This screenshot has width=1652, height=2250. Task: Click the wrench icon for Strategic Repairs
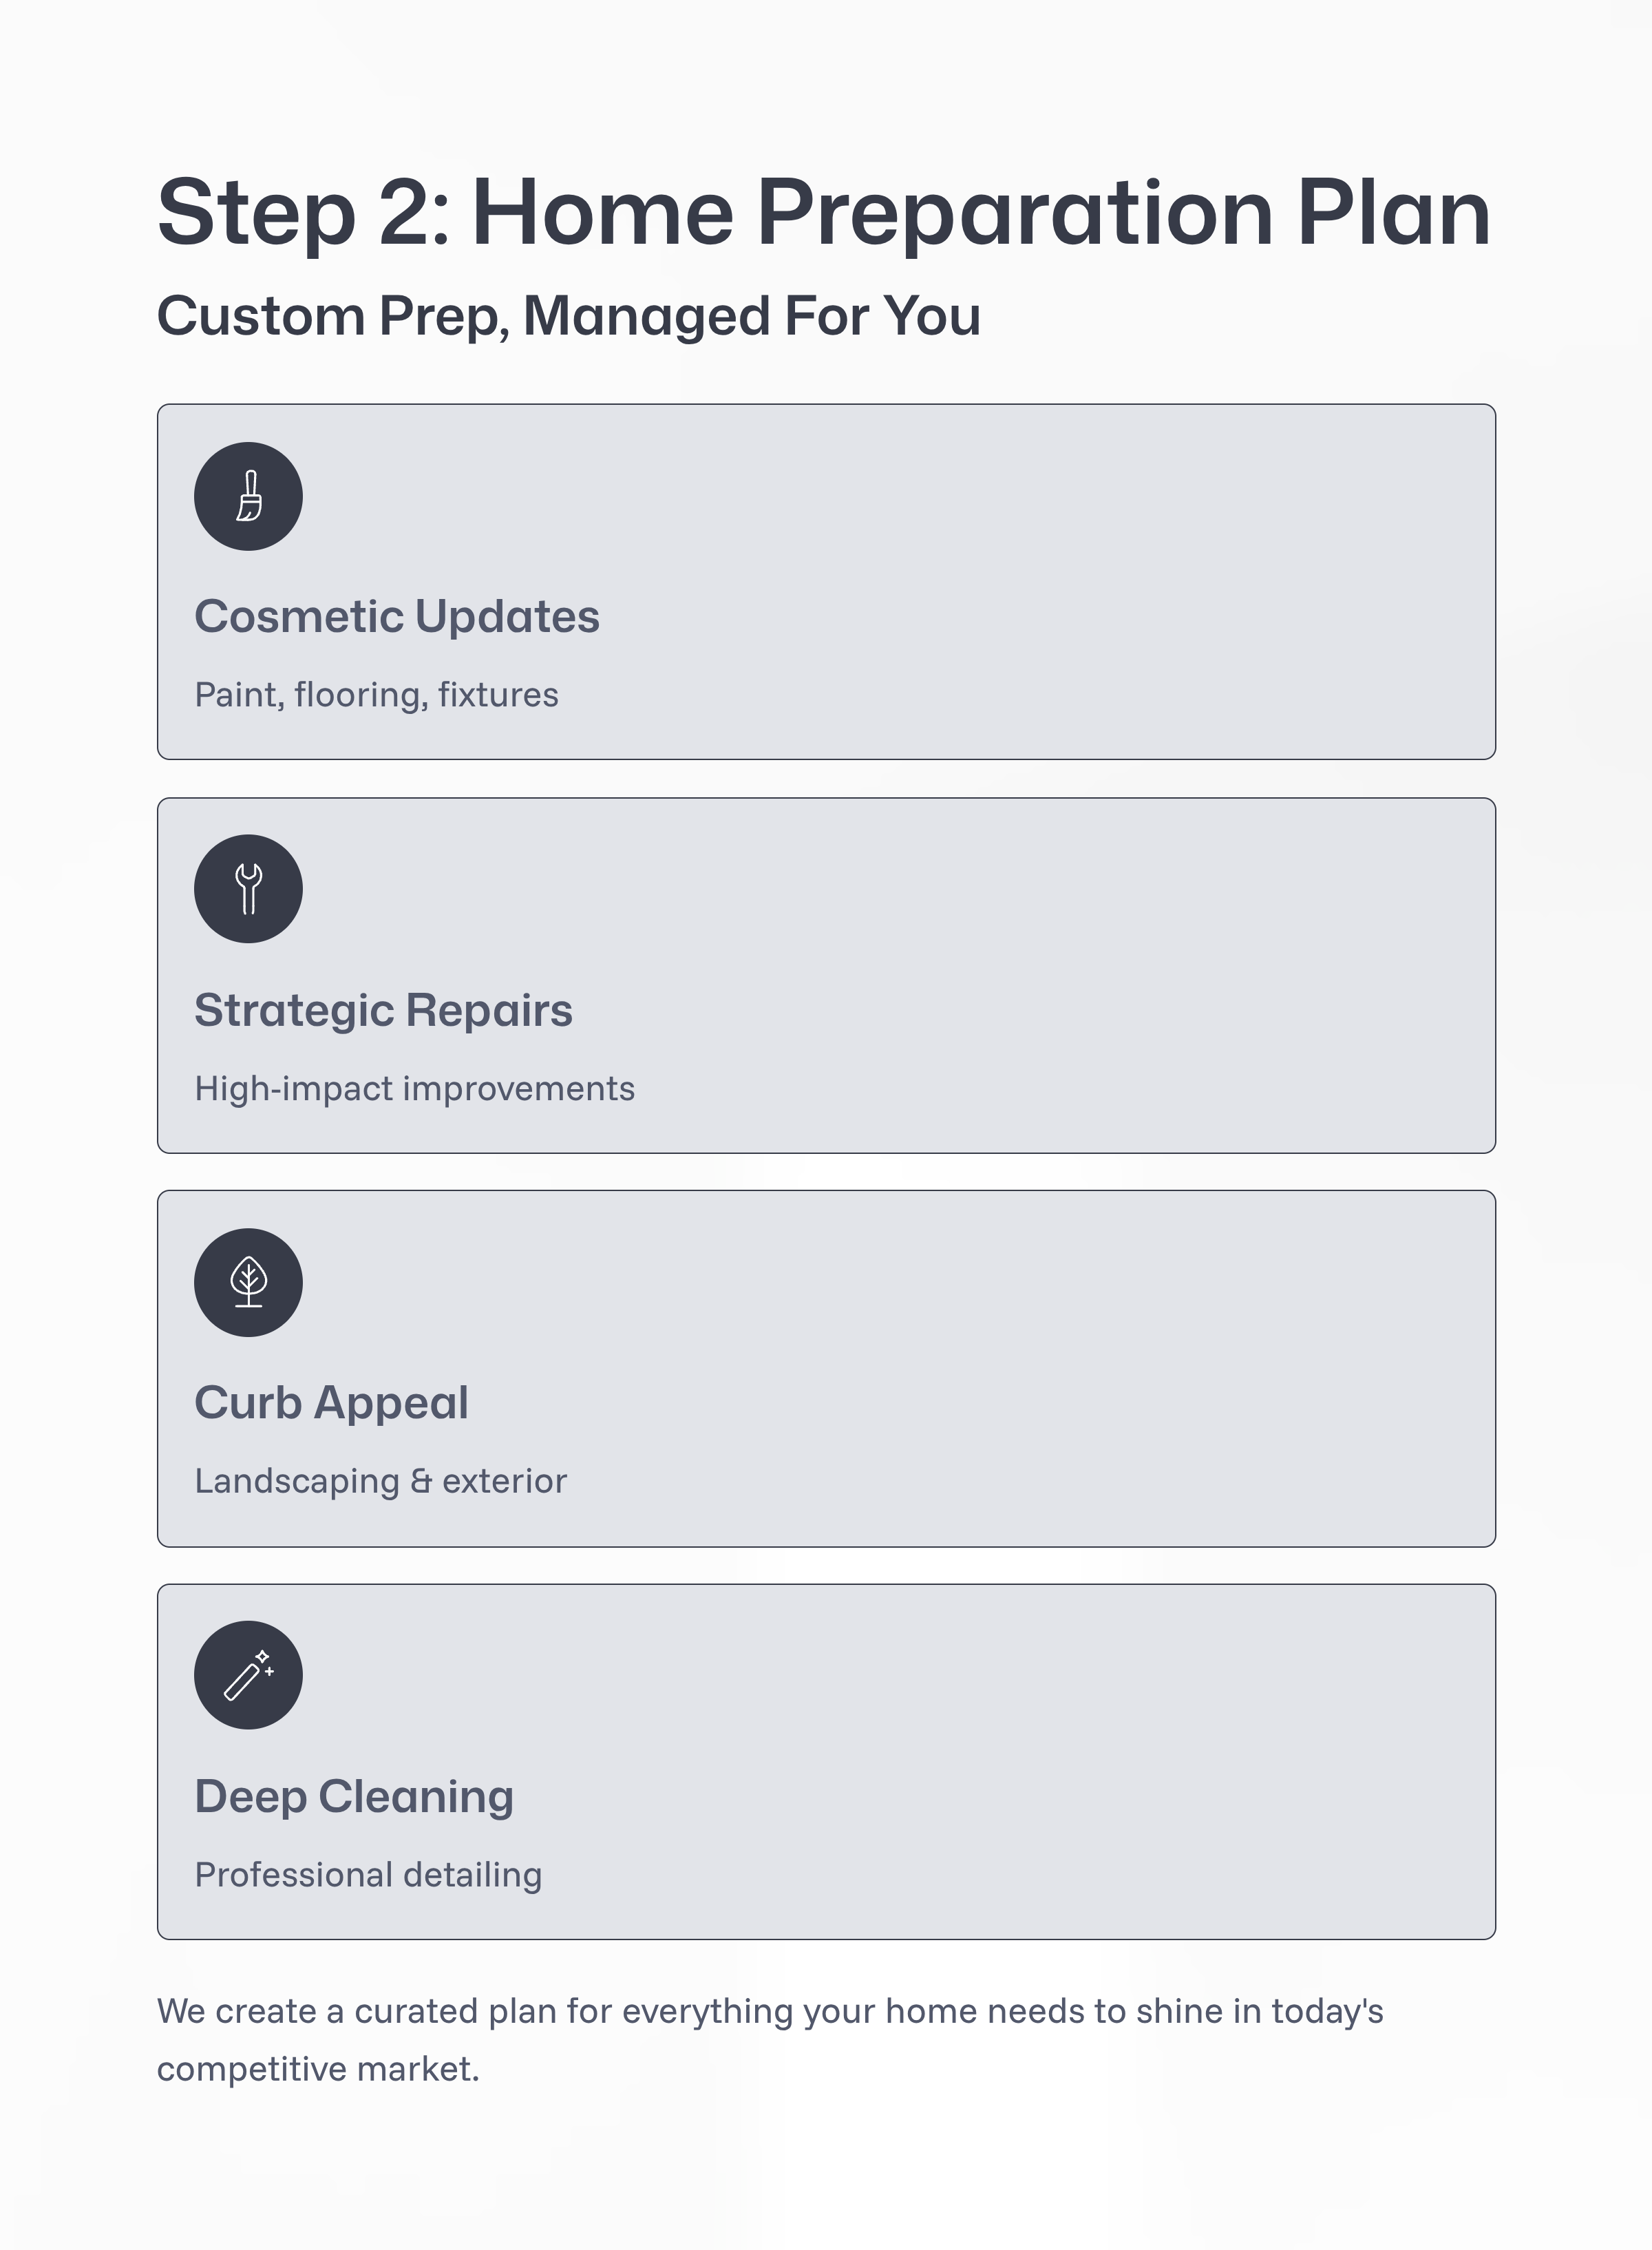[248, 889]
